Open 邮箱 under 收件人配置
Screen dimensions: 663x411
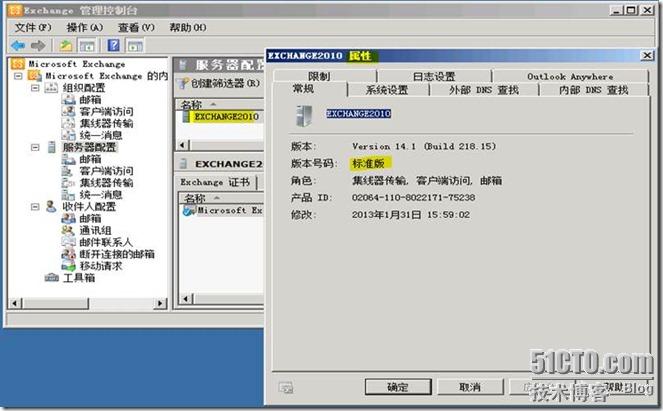tap(90, 218)
